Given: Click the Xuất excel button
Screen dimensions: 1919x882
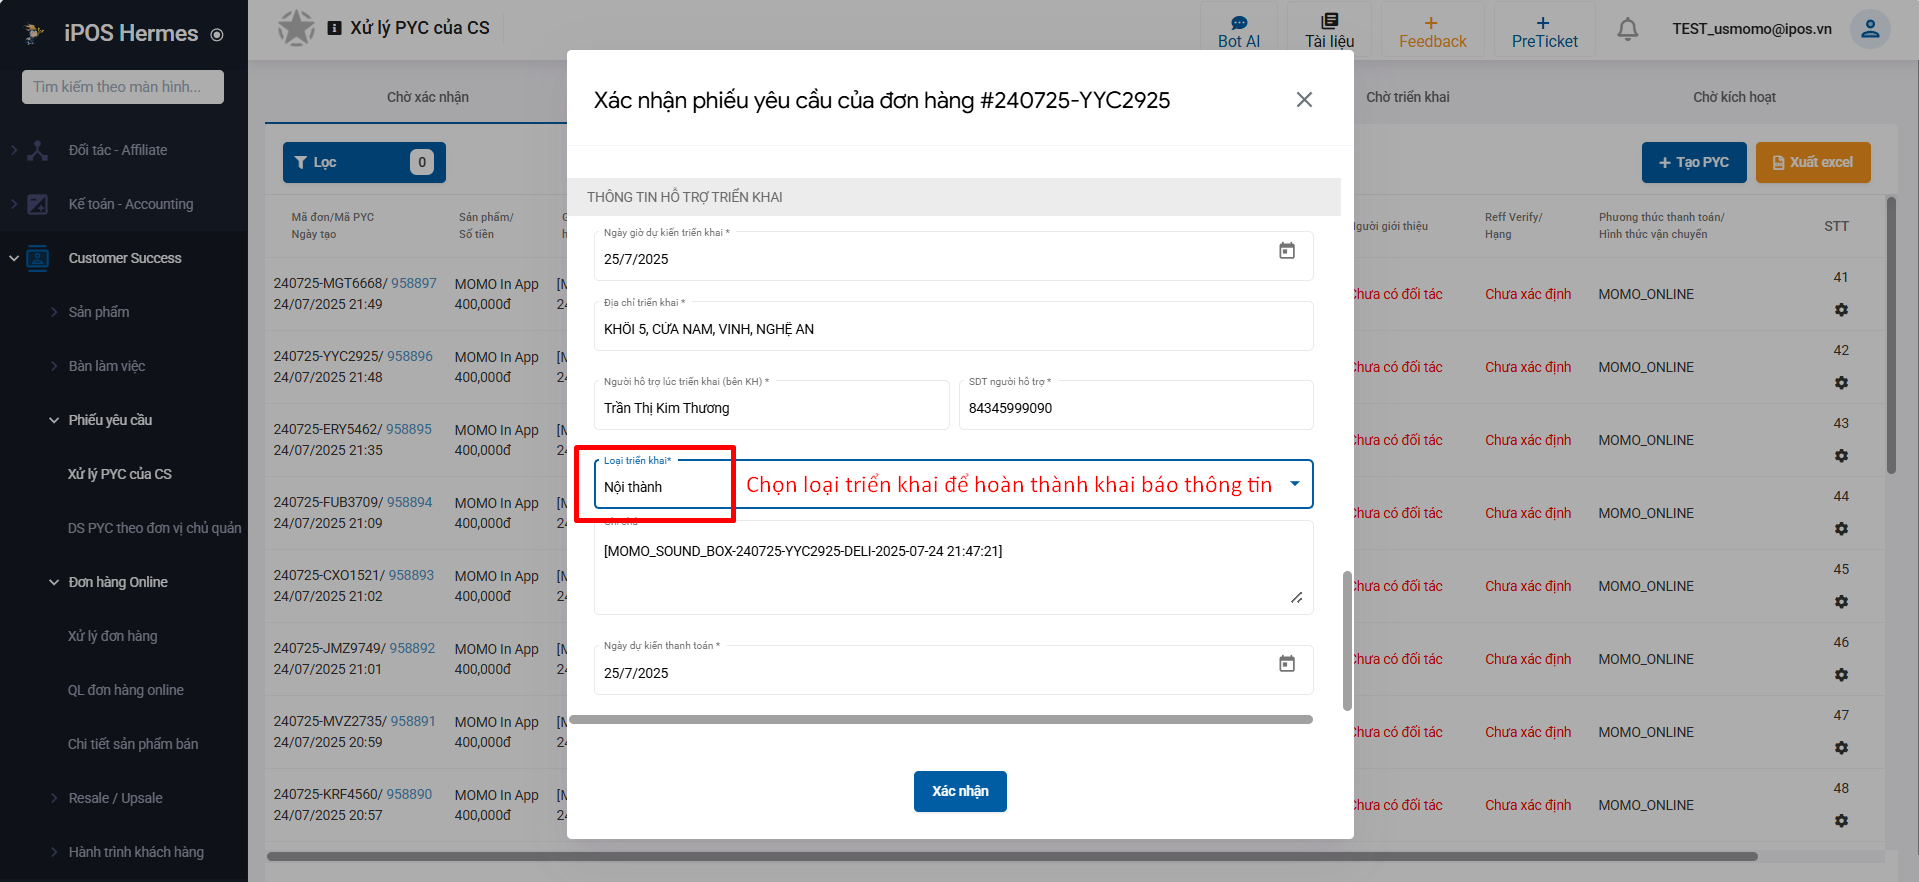Looking at the screenshot, I should (1812, 162).
